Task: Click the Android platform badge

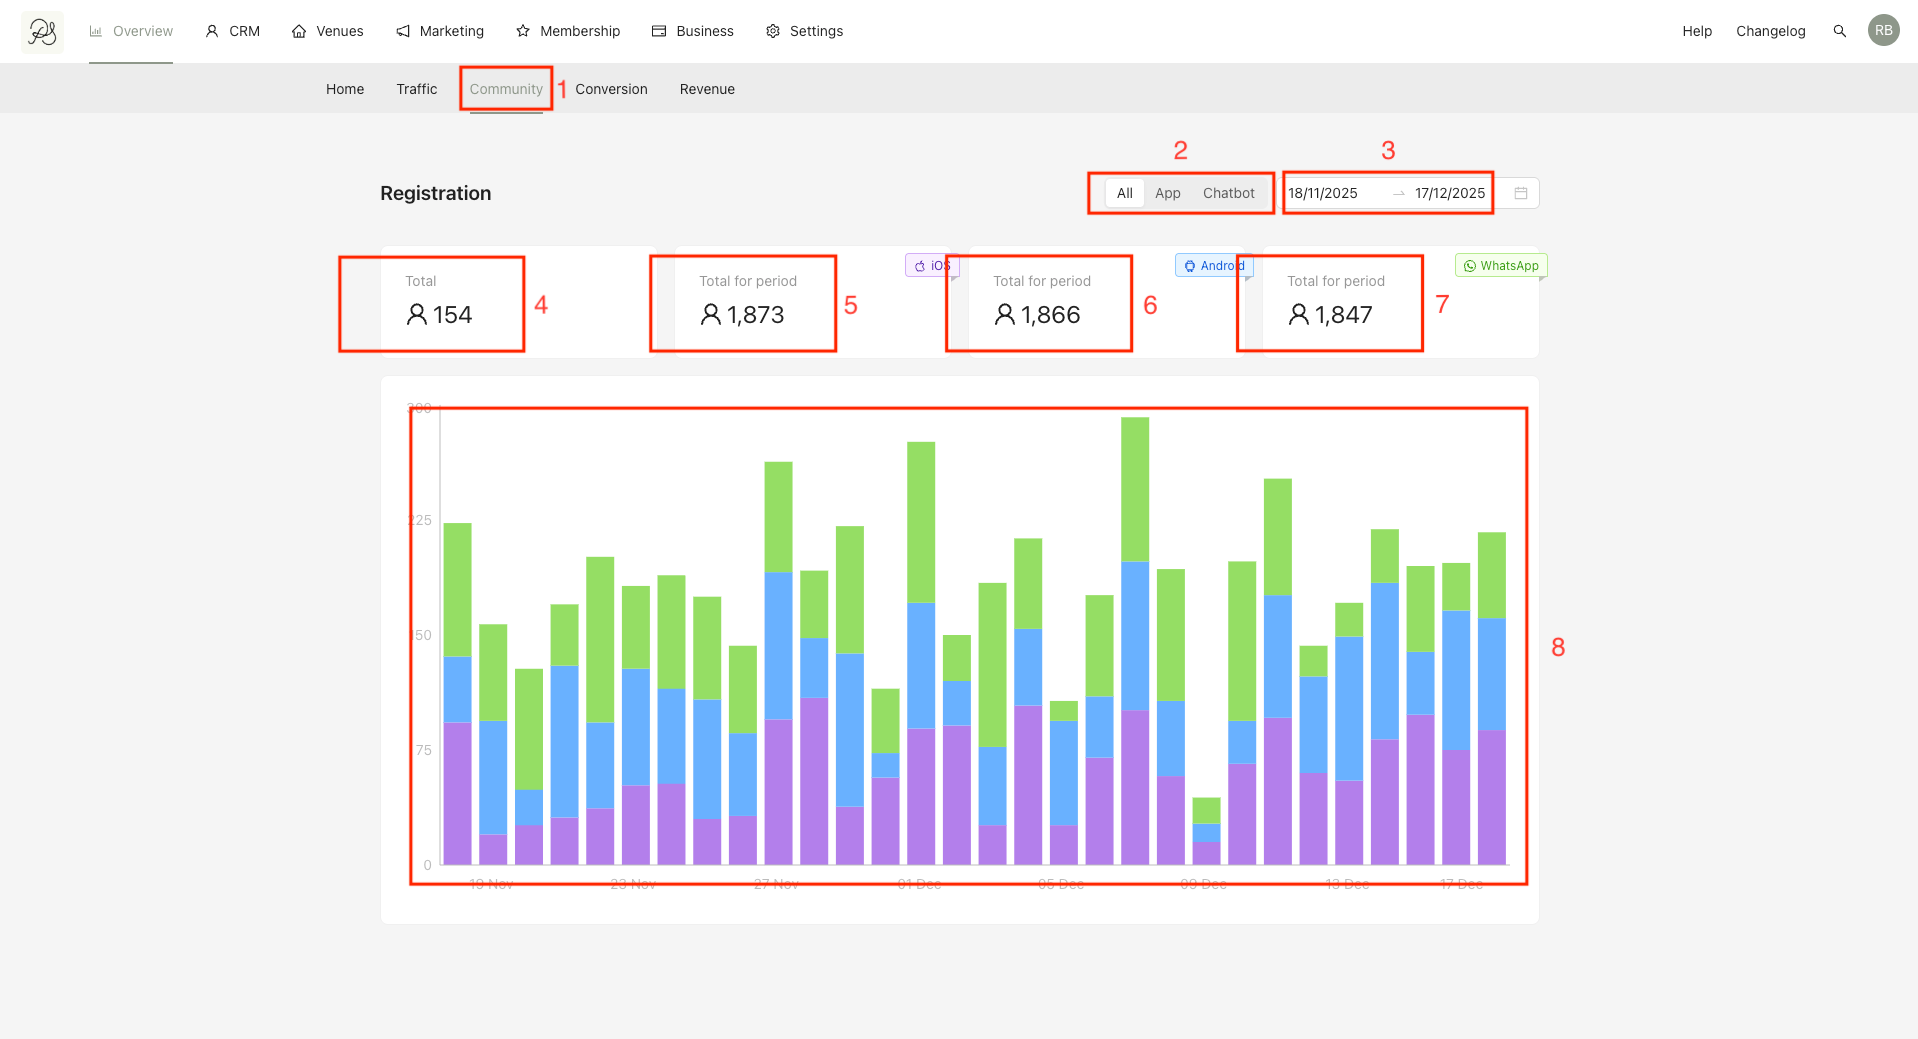Action: coord(1214,265)
